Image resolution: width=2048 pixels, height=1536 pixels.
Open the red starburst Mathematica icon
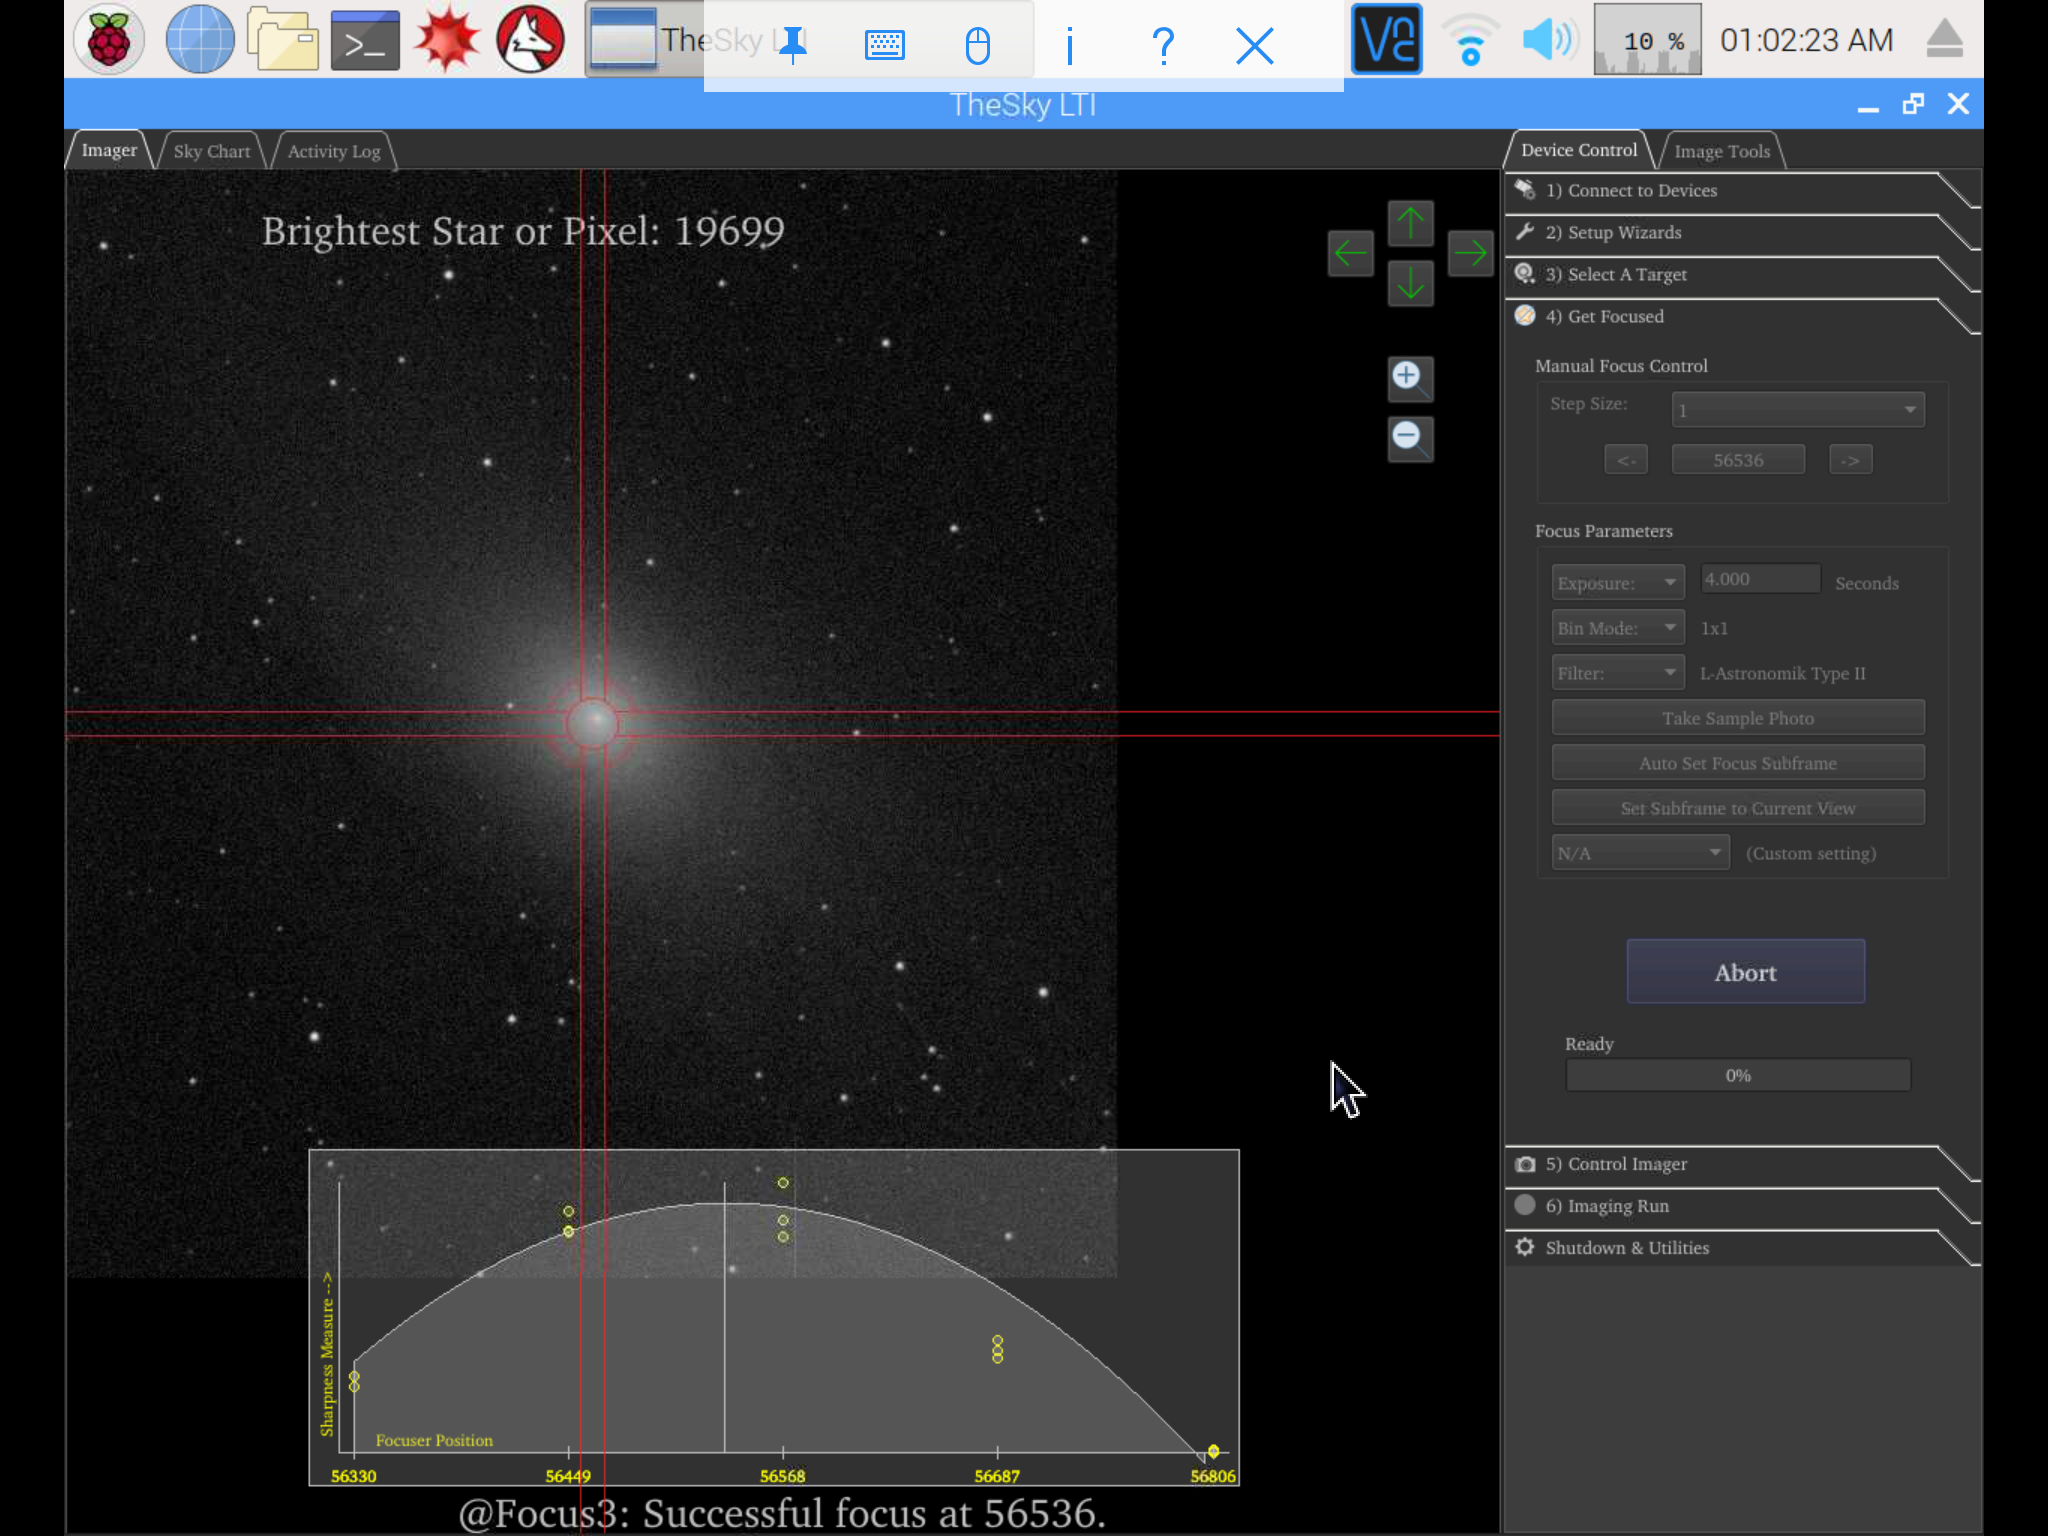coord(447,40)
